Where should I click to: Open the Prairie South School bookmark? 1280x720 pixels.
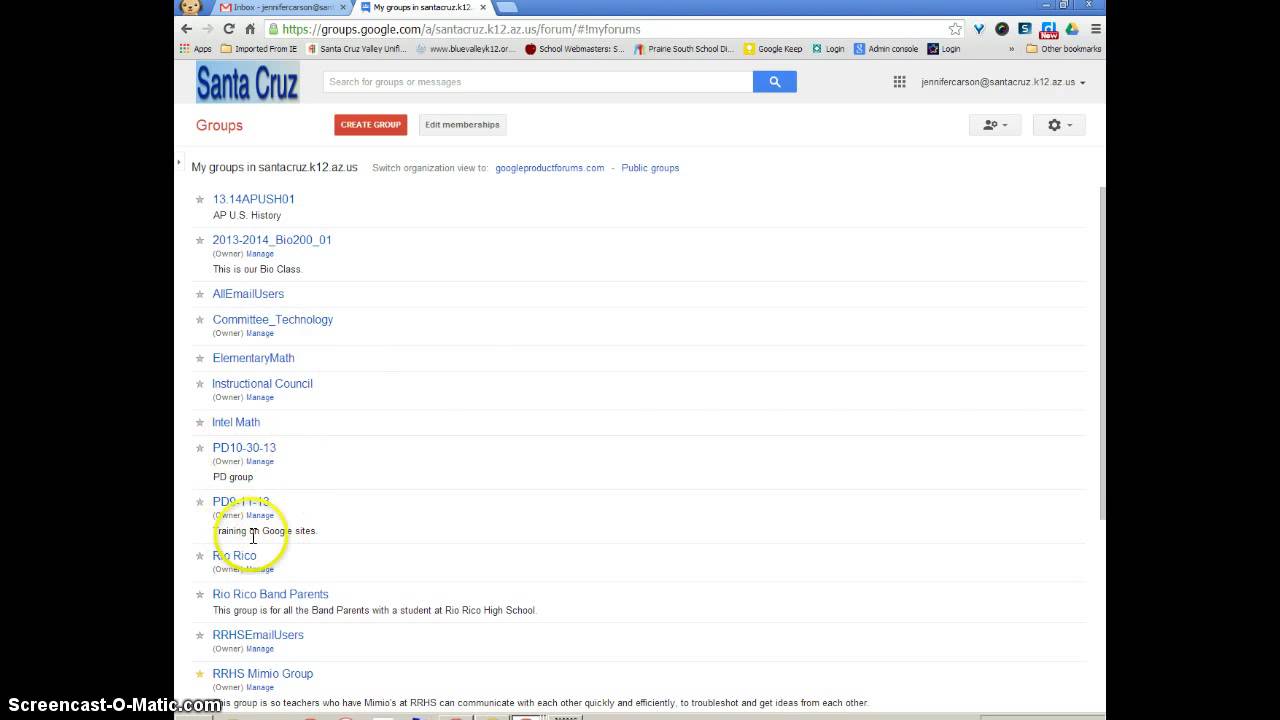tap(684, 48)
